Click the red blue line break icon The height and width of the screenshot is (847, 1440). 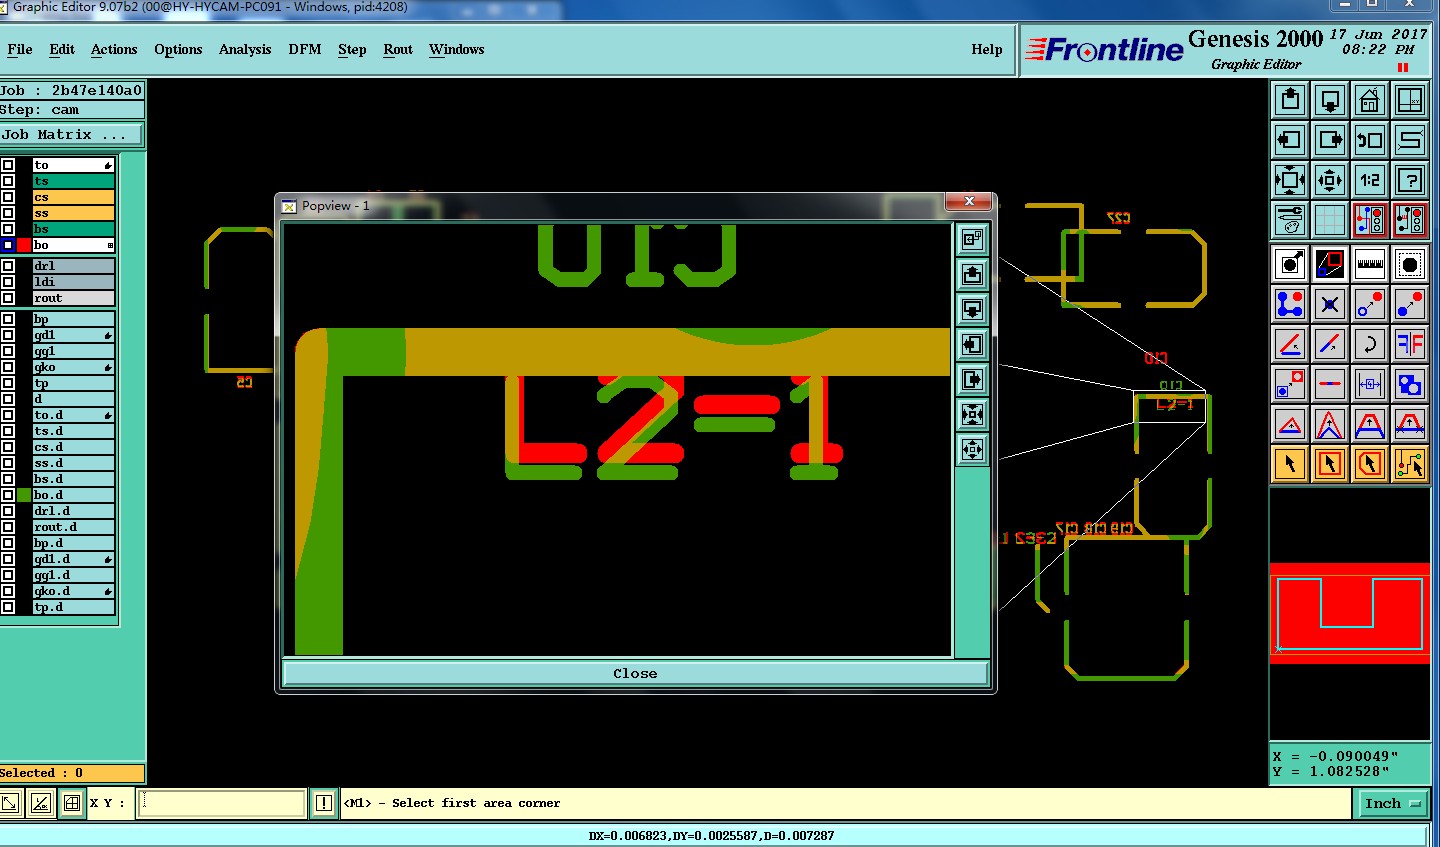[1330, 385]
